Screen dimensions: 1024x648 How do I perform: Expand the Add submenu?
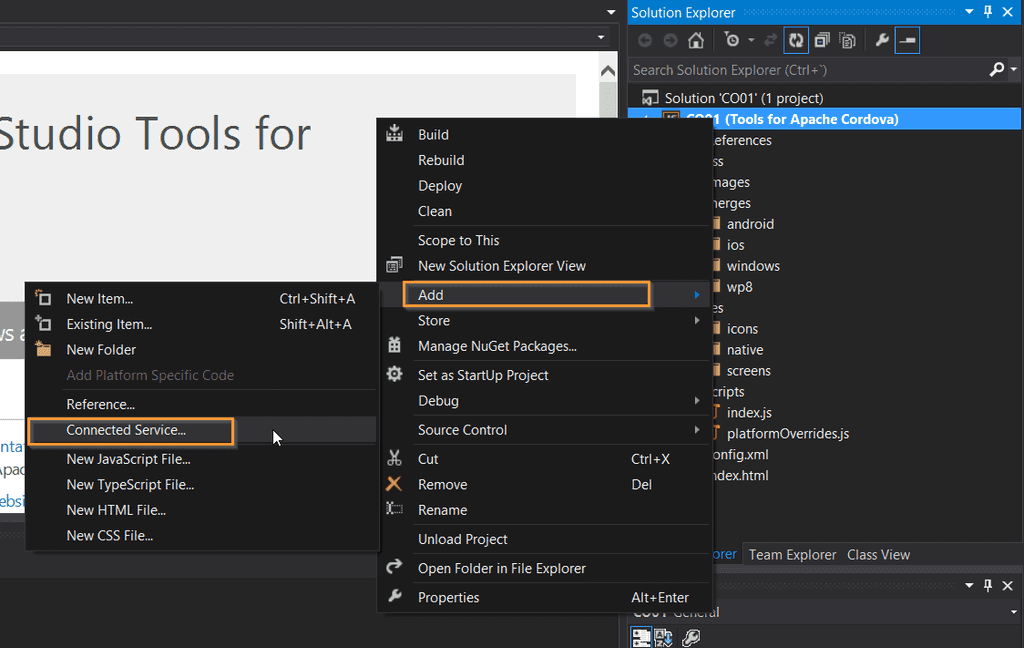[x=543, y=295]
